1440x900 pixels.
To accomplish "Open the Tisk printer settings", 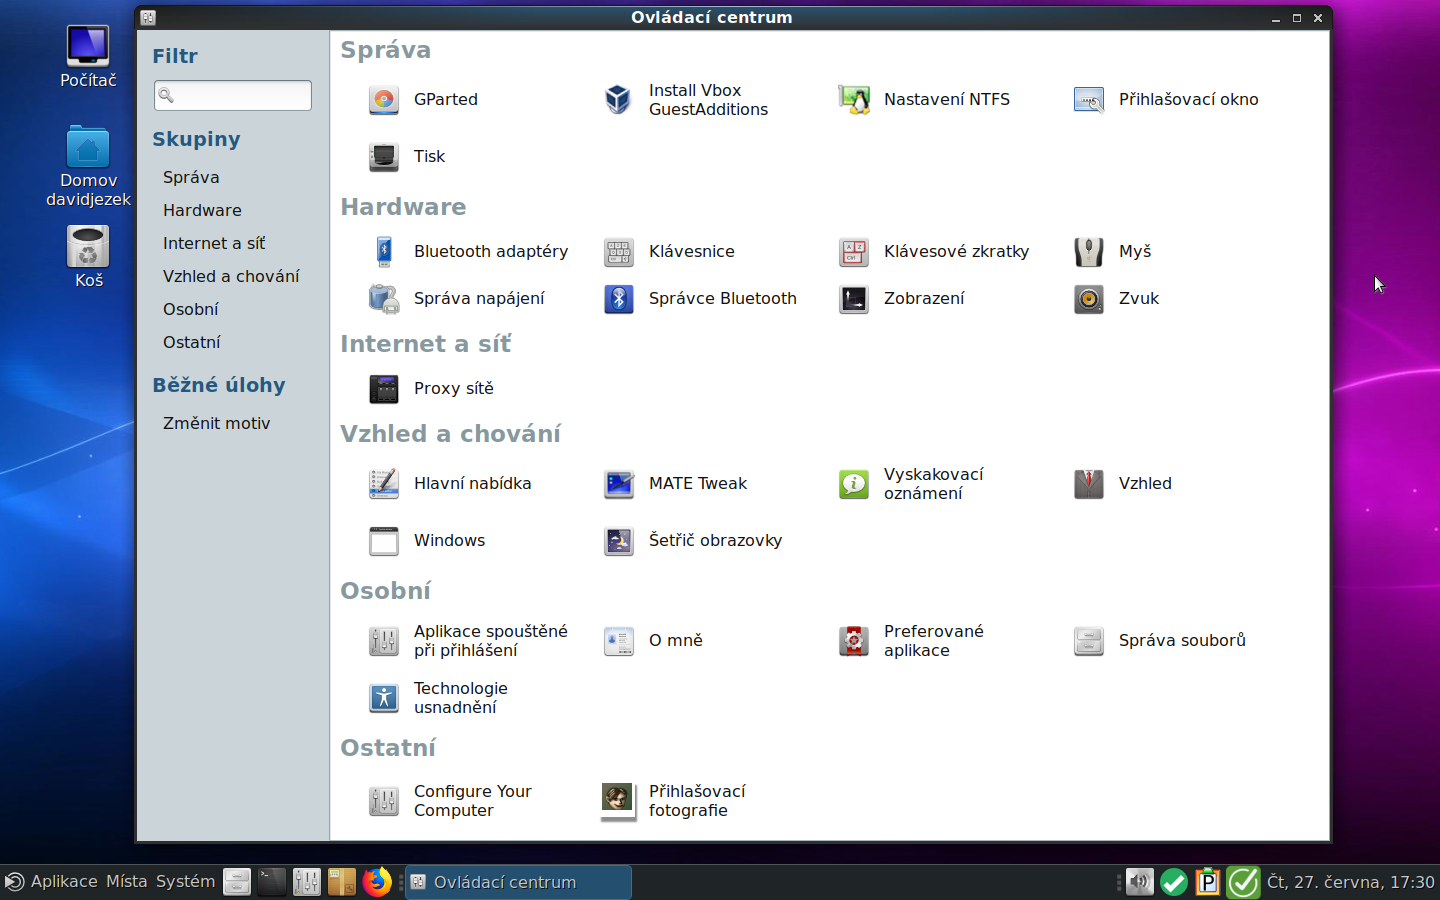I will 407,157.
